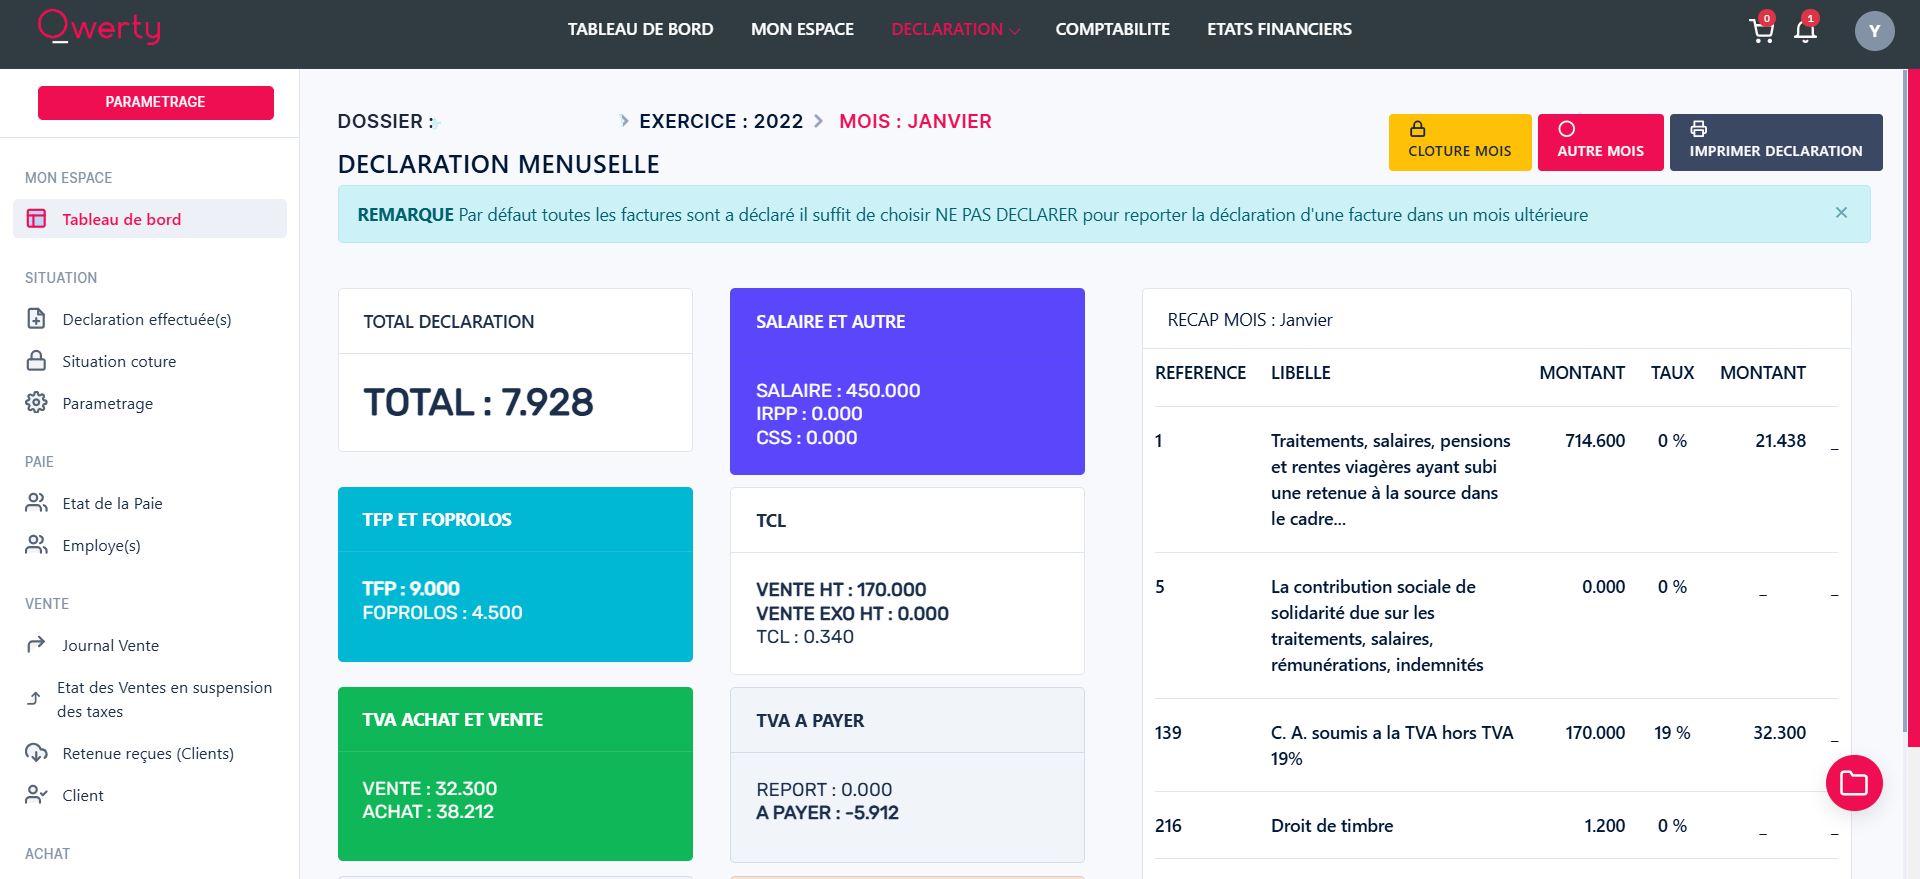
Task: Click the Droit de timbre row label
Action: tap(1331, 825)
